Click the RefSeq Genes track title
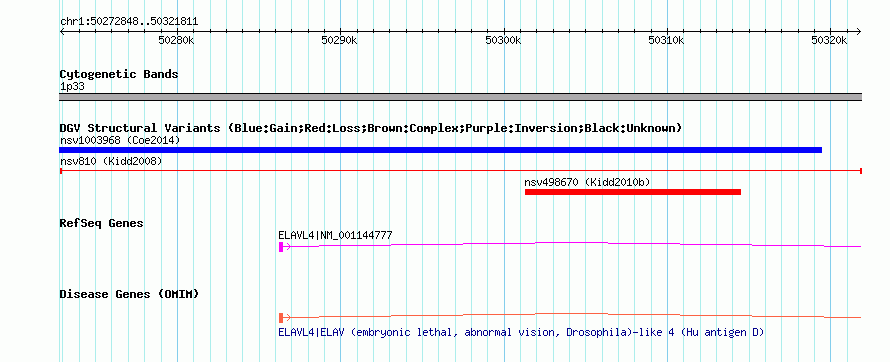Image resolution: width=890 pixels, height=362 pixels. click(x=102, y=223)
